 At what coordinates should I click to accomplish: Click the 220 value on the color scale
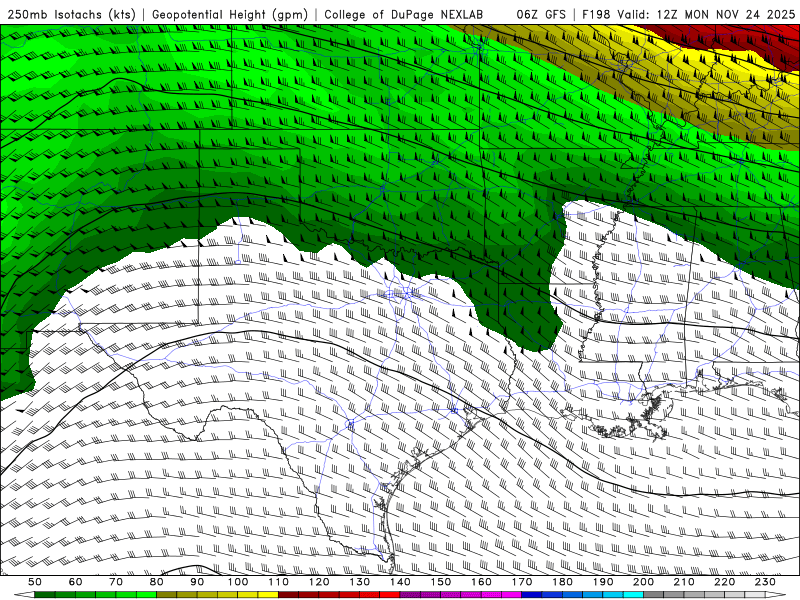(x=724, y=582)
